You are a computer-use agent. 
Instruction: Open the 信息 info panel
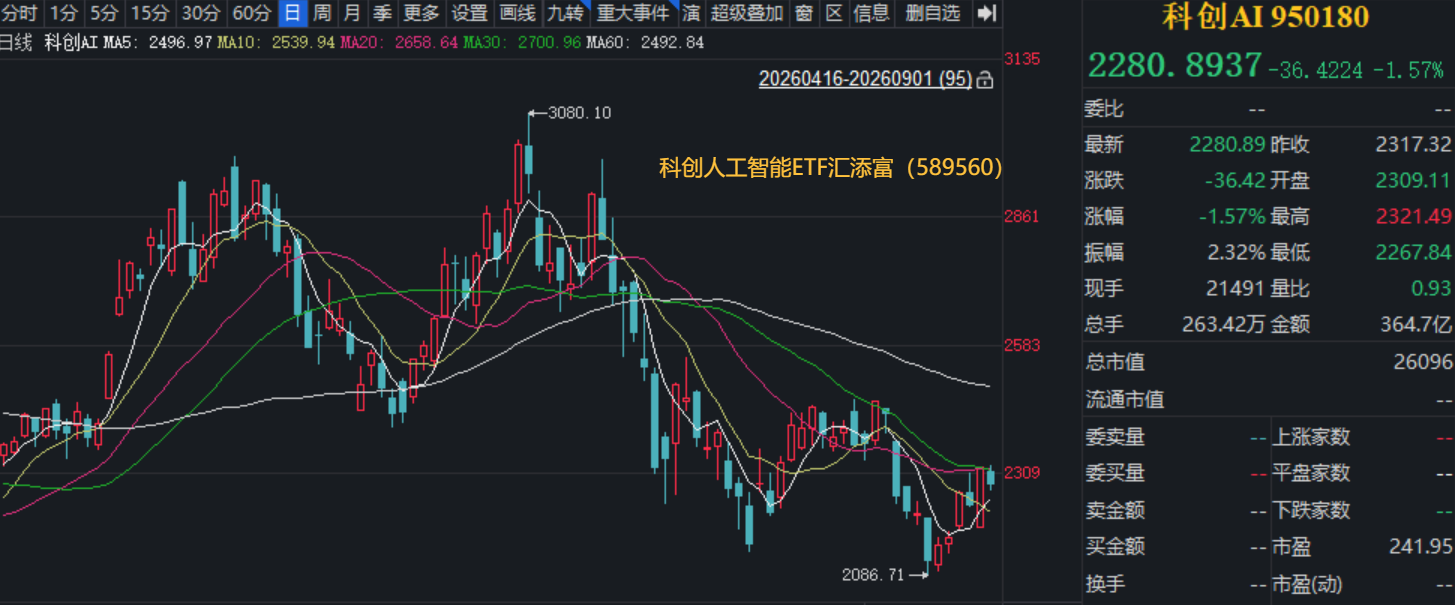872,13
